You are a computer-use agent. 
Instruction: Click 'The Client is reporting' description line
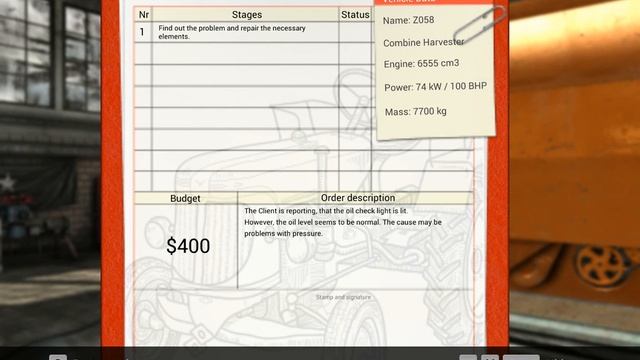pyautogui.click(x=326, y=211)
